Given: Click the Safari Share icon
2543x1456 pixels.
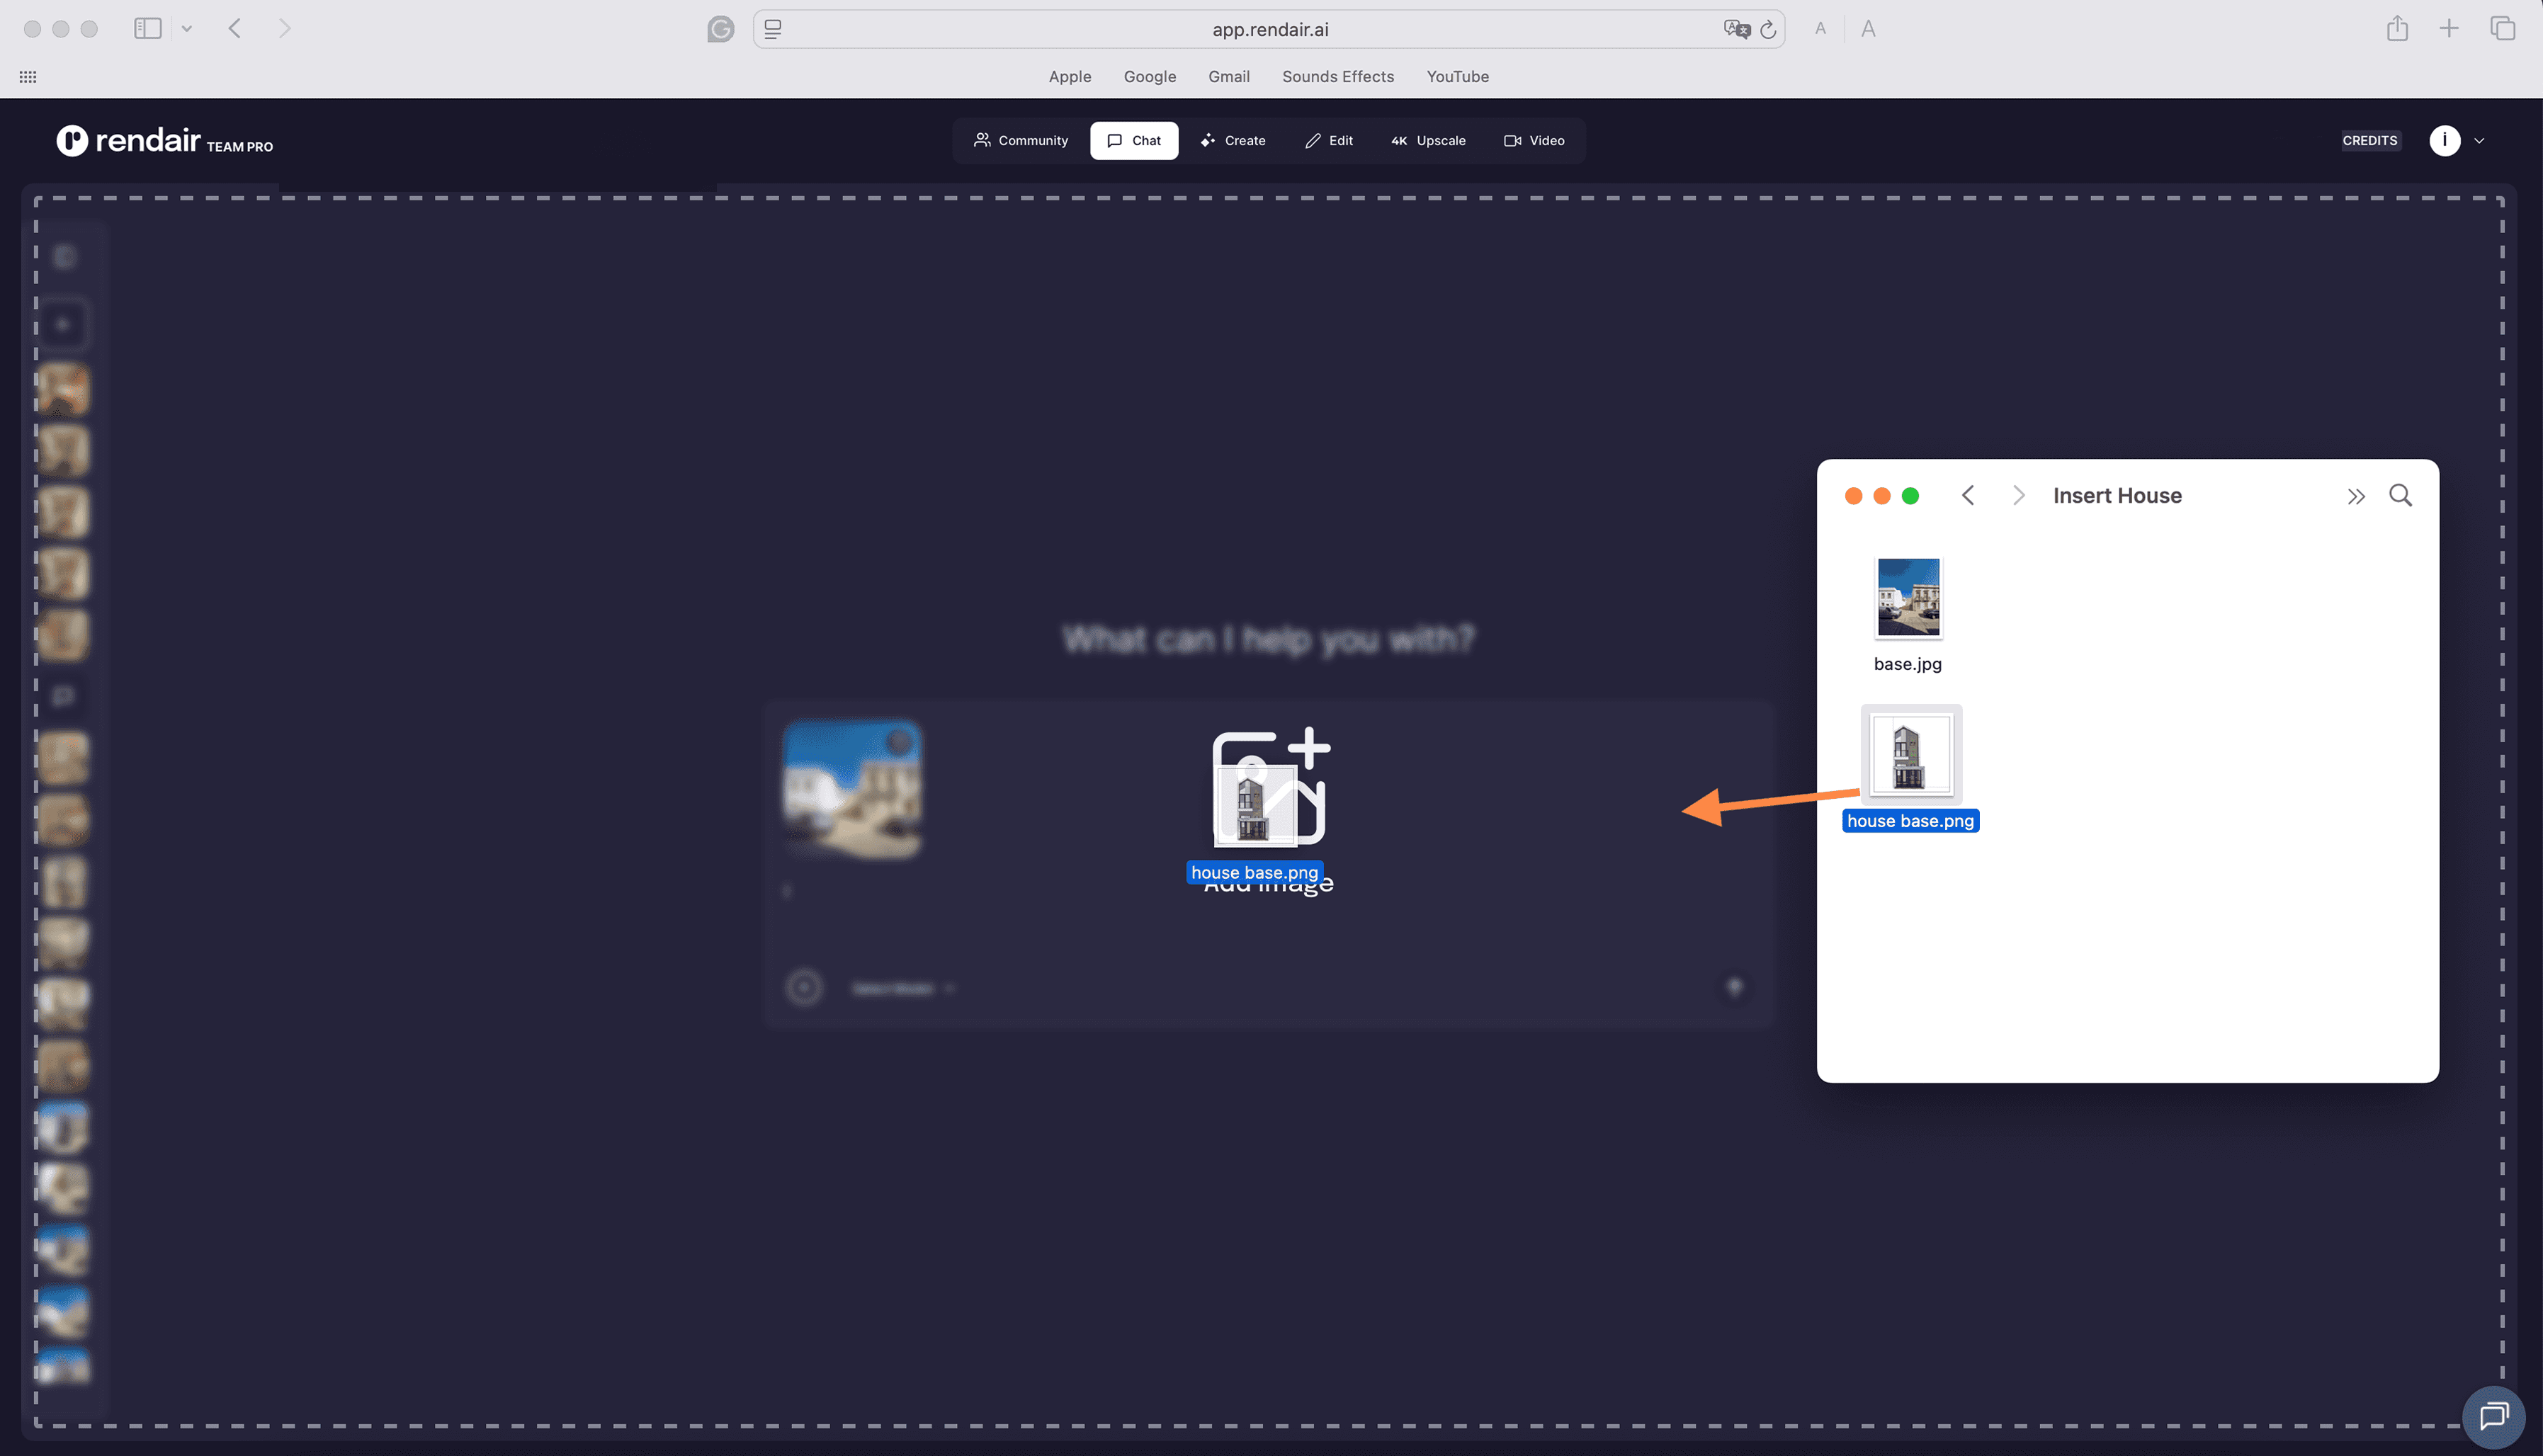Looking at the screenshot, I should click(2397, 29).
